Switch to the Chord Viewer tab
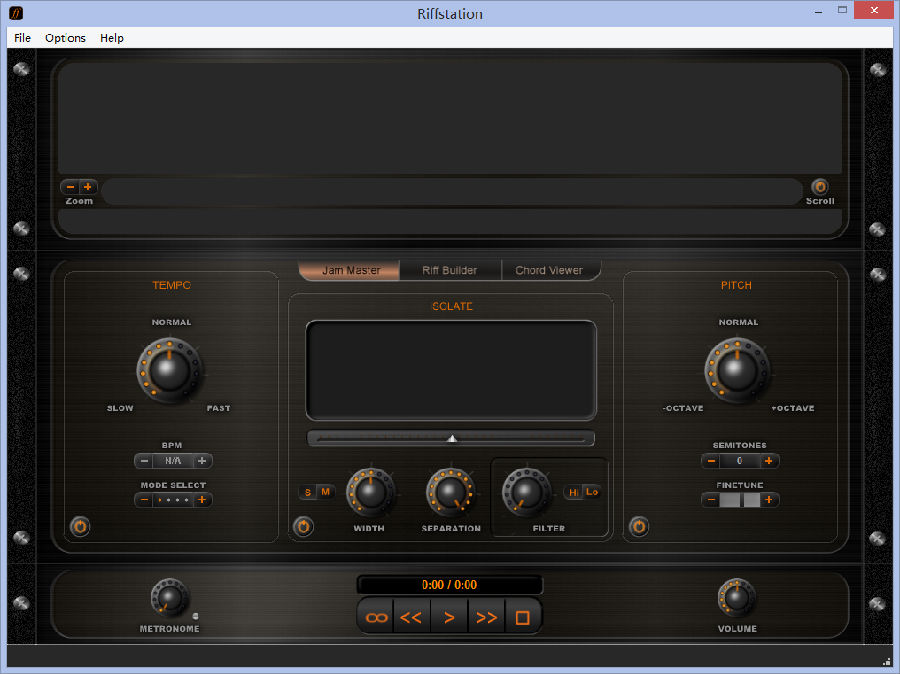This screenshot has height=674, width=900. (x=549, y=270)
